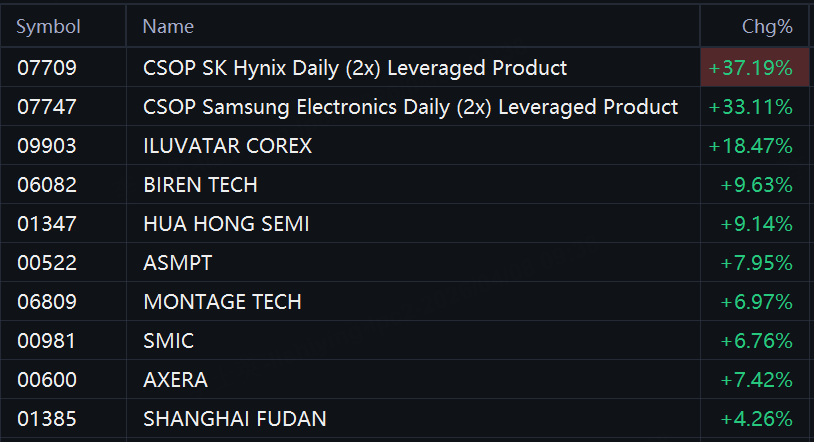
Task: Sort by the Symbol column header
Action: coord(49,27)
